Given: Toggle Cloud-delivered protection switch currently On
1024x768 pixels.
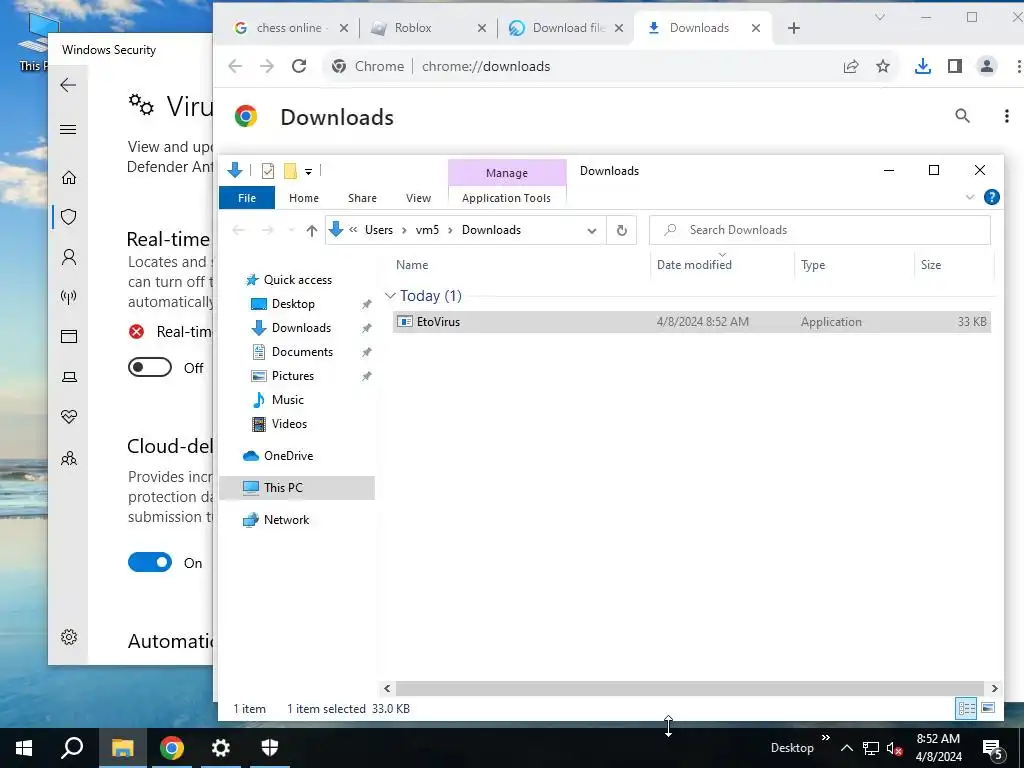Looking at the screenshot, I should [x=150, y=562].
